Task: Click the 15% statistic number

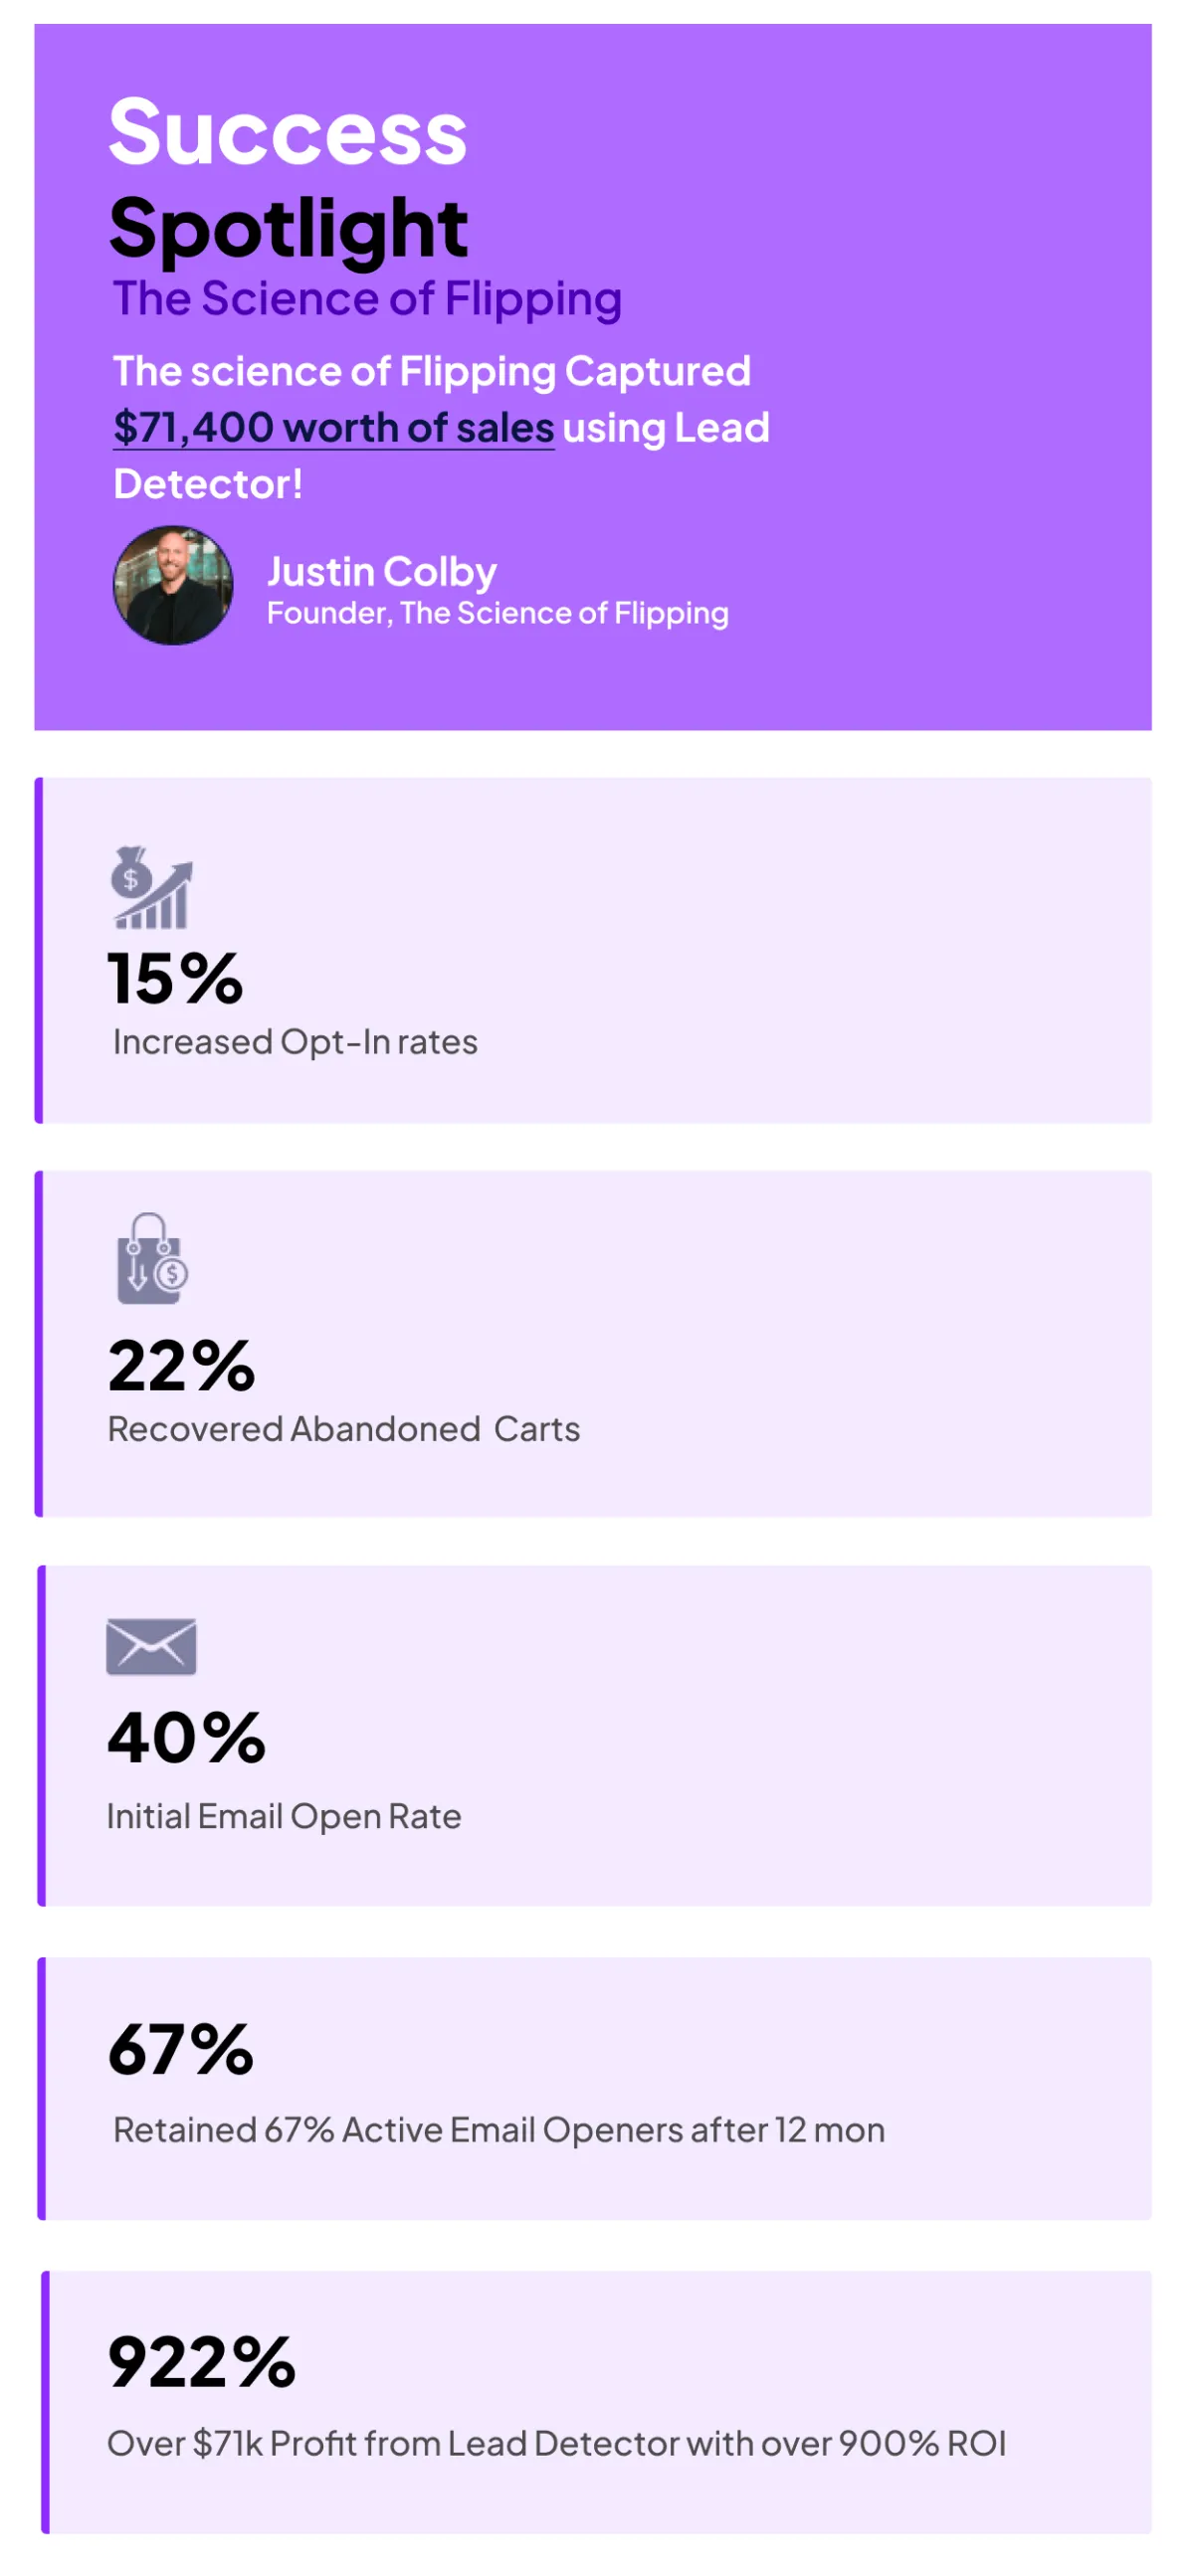Action: tap(176, 980)
